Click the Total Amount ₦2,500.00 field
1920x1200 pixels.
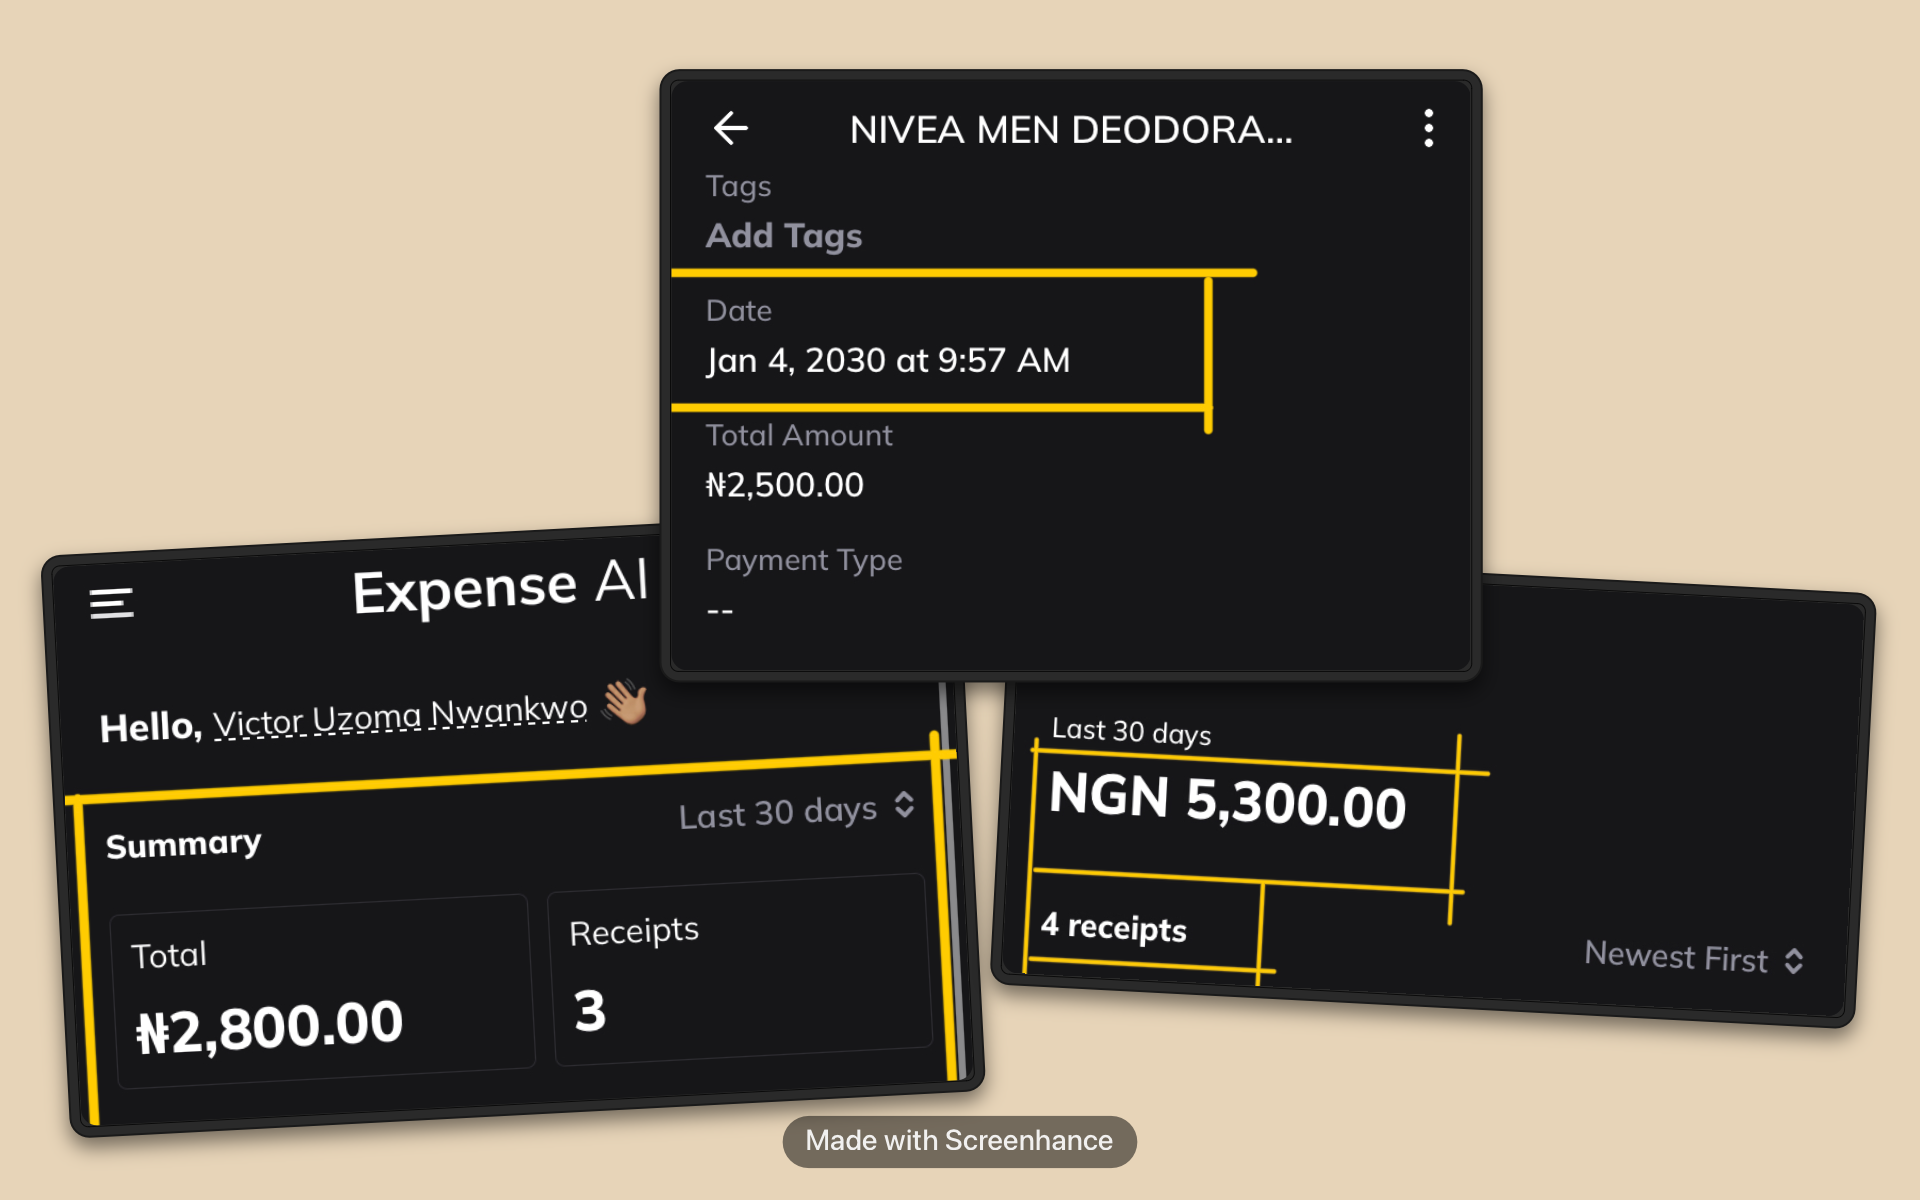point(785,485)
